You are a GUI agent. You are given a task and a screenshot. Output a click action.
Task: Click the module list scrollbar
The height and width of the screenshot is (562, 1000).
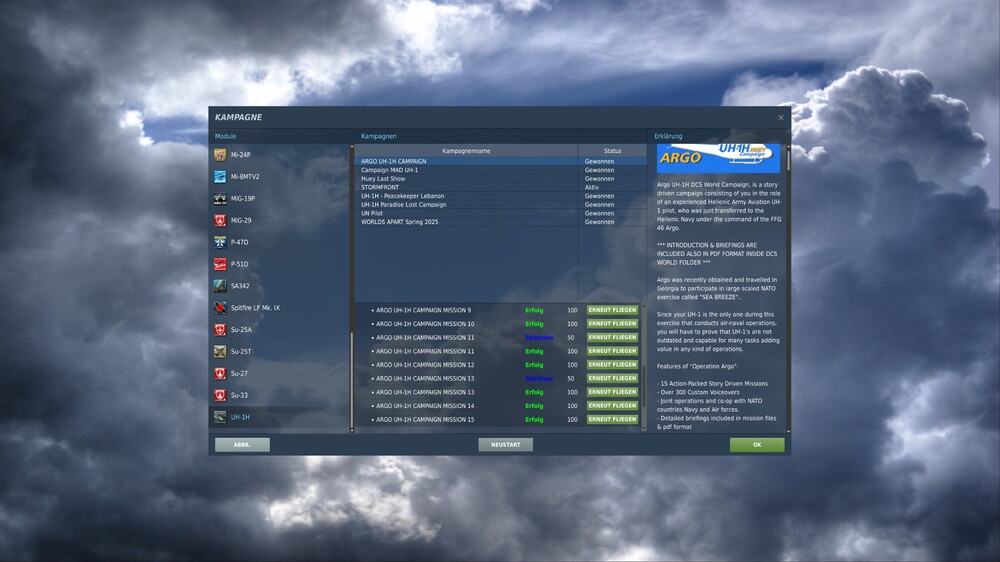point(351,381)
